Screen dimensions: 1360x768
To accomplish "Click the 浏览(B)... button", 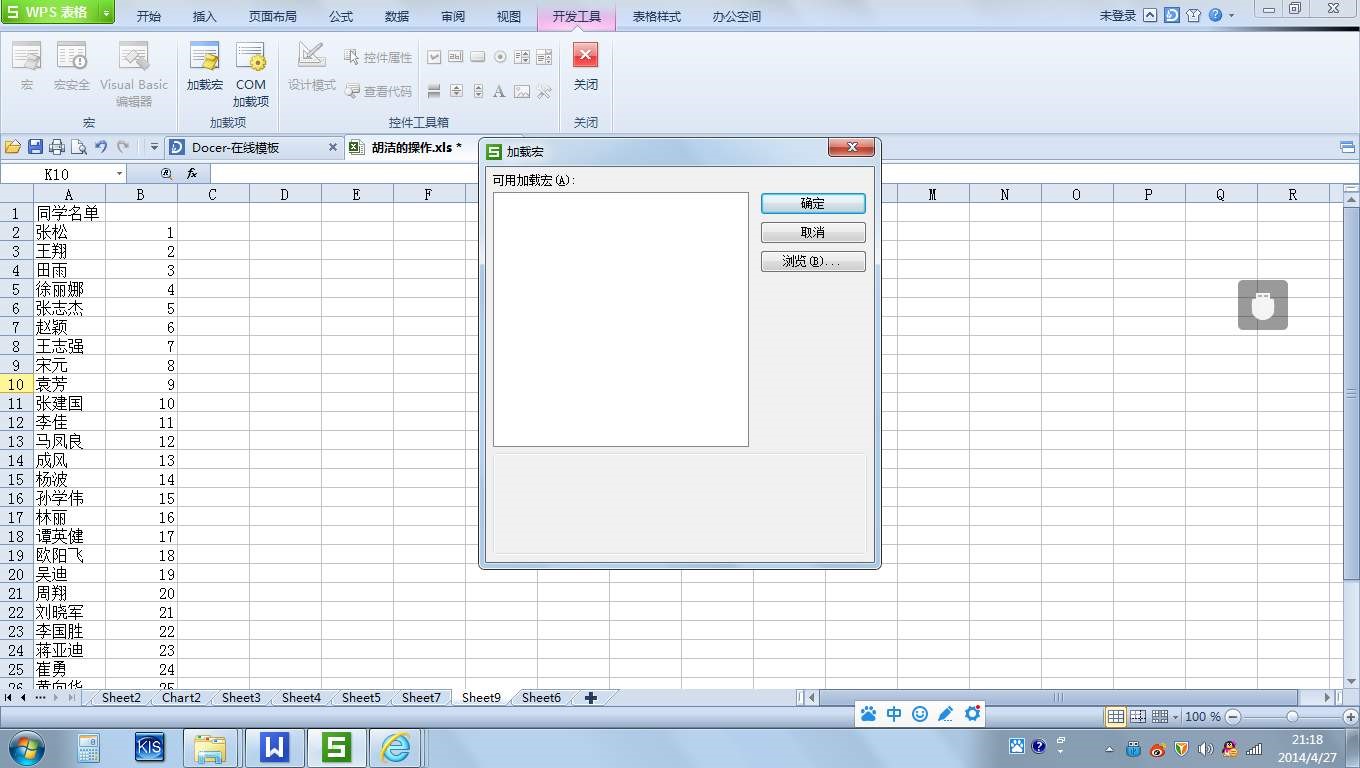I will click(x=813, y=261).
